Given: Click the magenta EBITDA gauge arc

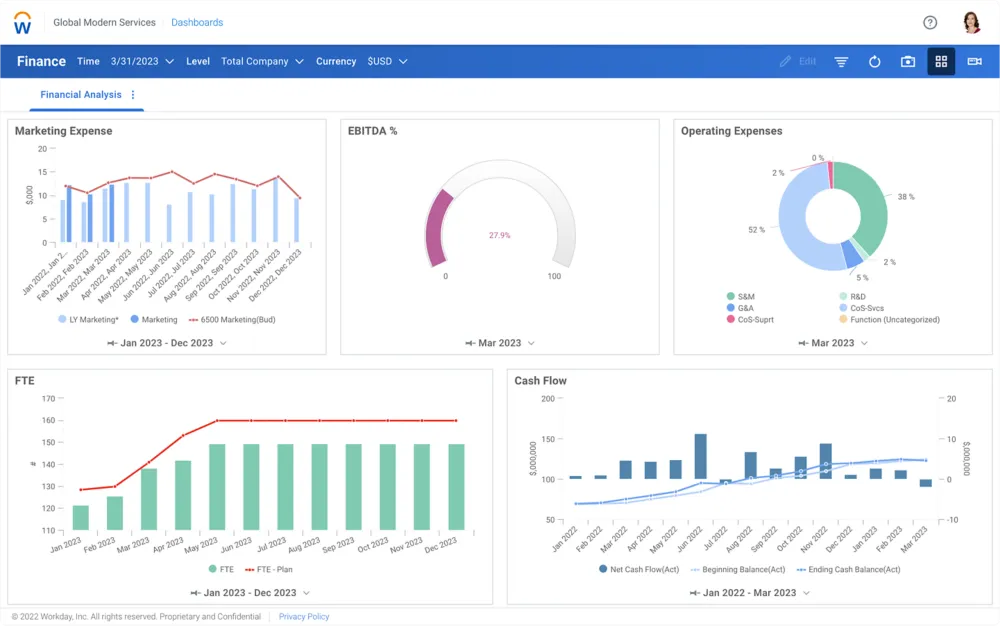Looking at the screenshot, I should pos(439,228).
